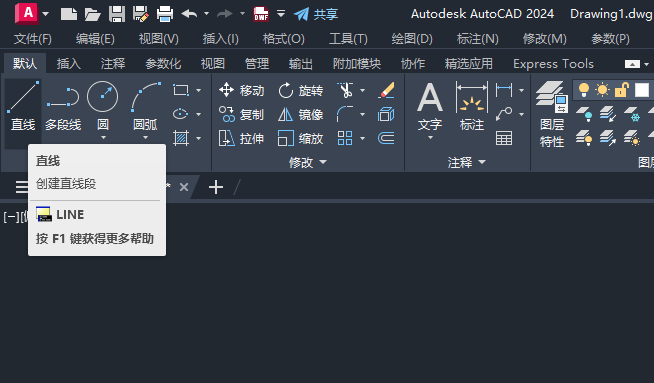Create a new drawing from the quick access toolbar
The width and height of the screenshot is (654, 383).
pyautogui.click(x=69, y=14)
